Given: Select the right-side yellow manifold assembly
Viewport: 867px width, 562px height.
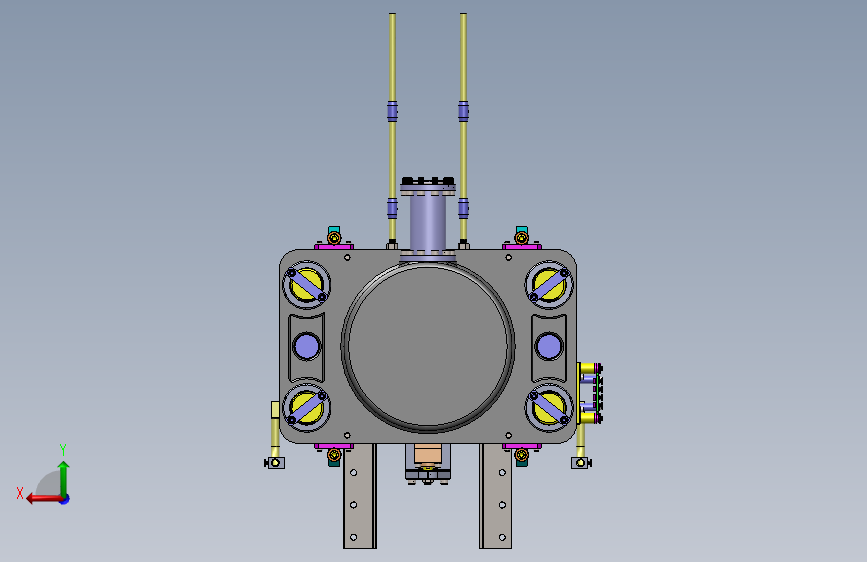Looking at the screenshot, I should [590, 393].
